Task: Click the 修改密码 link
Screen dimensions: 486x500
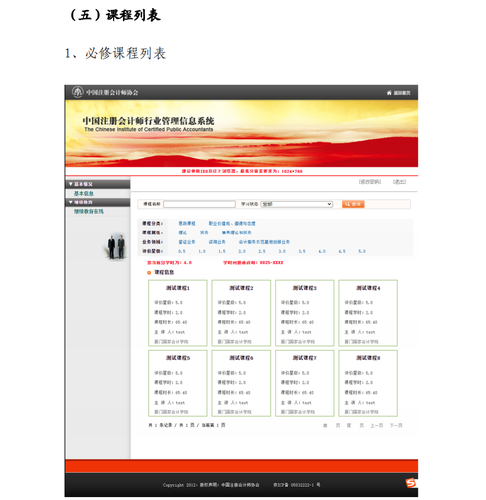Action: click(x=370, y=182)
